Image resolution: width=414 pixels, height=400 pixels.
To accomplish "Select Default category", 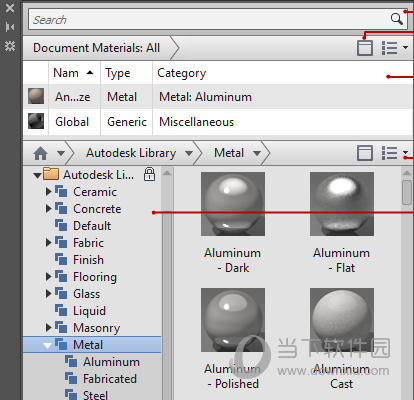I will (x=92, y=226).
